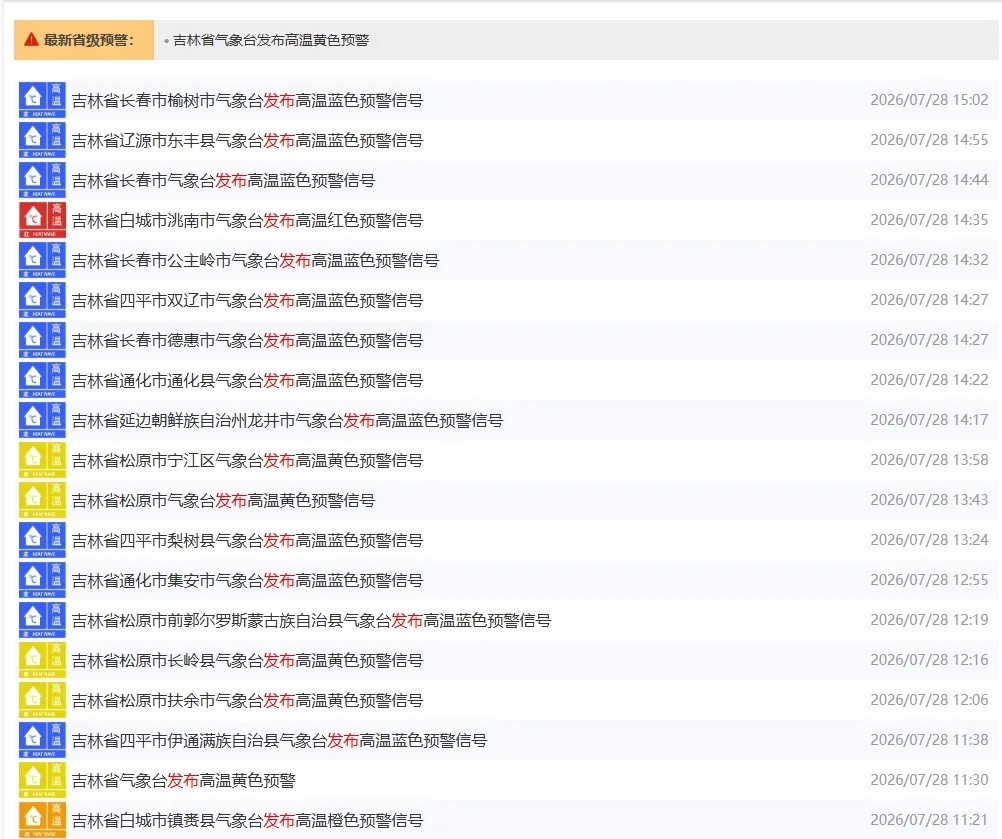Click the yellow heat icon for 扶余市 alert
This screenshot has width=1002, height=839.
click(42, 700)
